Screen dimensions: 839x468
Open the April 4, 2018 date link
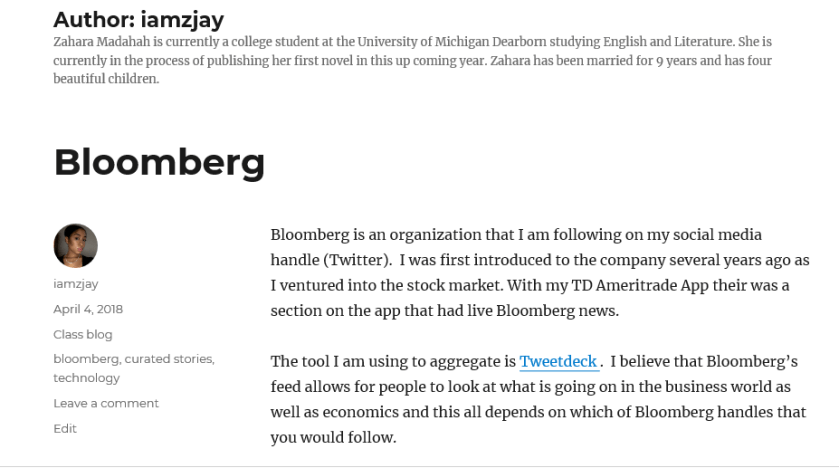pyautogui.click(x=88, y=309)
